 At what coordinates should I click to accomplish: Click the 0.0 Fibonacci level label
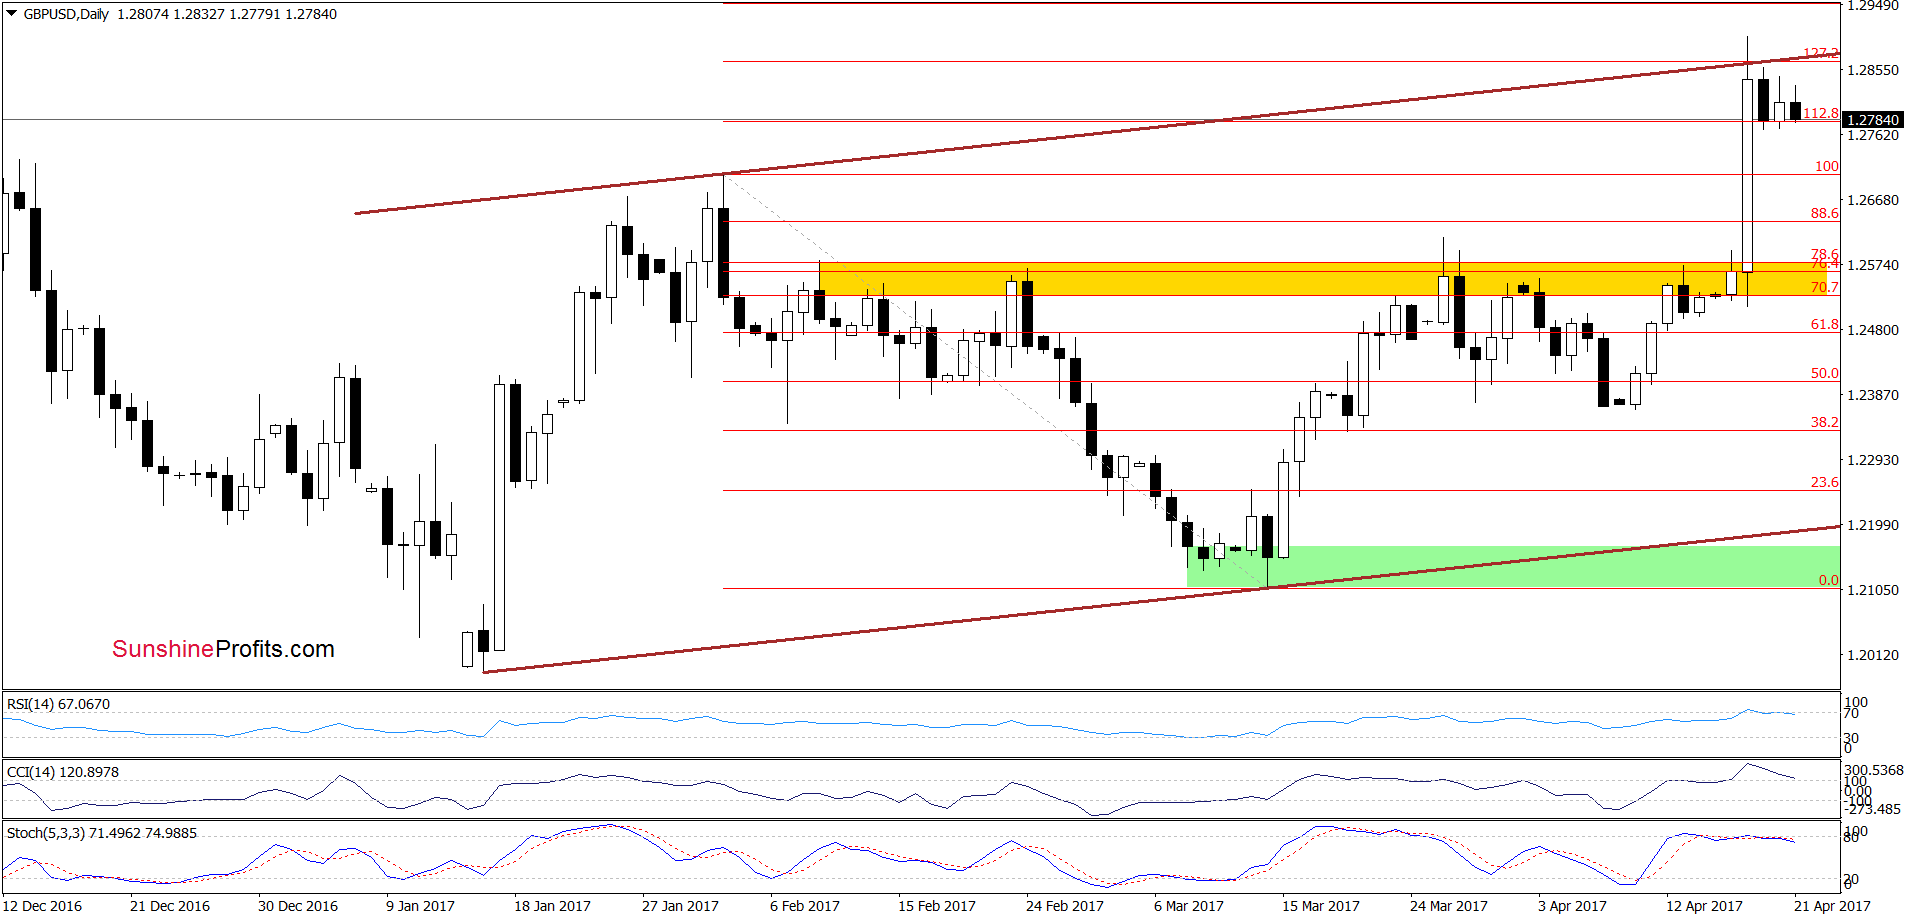(1829, 581)
